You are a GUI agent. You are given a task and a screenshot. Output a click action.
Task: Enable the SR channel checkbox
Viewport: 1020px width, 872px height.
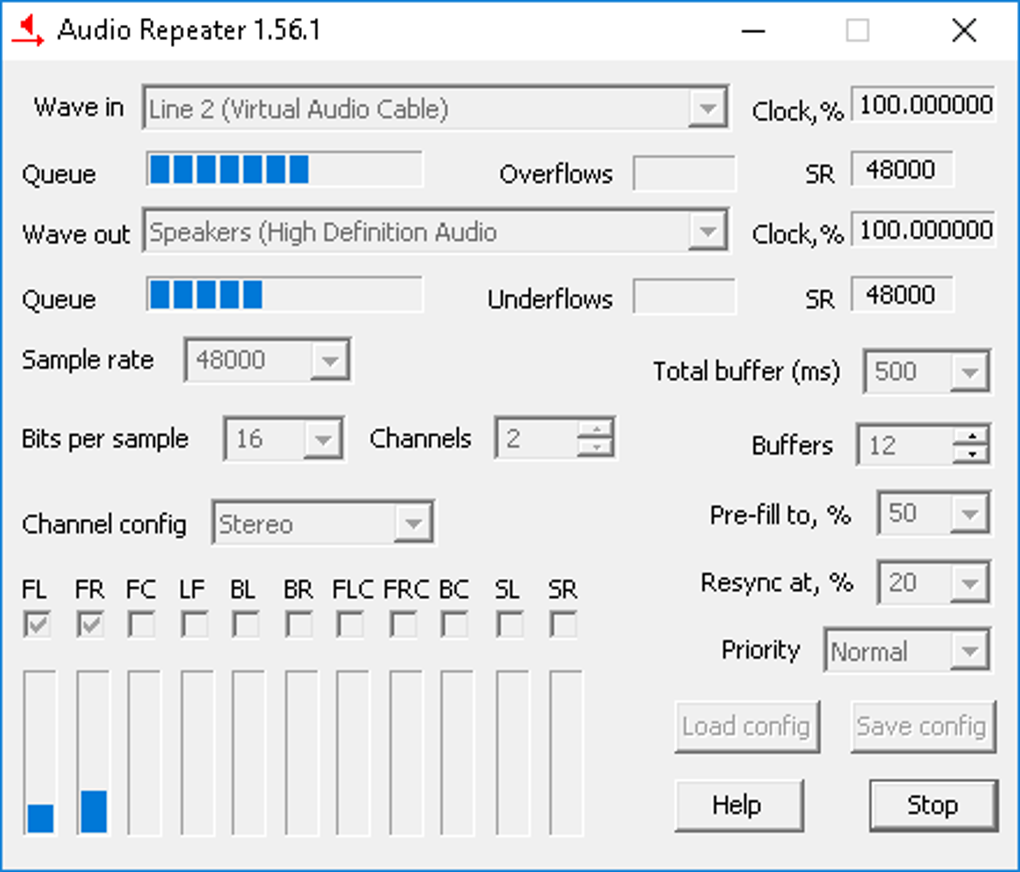coord(563,625)
